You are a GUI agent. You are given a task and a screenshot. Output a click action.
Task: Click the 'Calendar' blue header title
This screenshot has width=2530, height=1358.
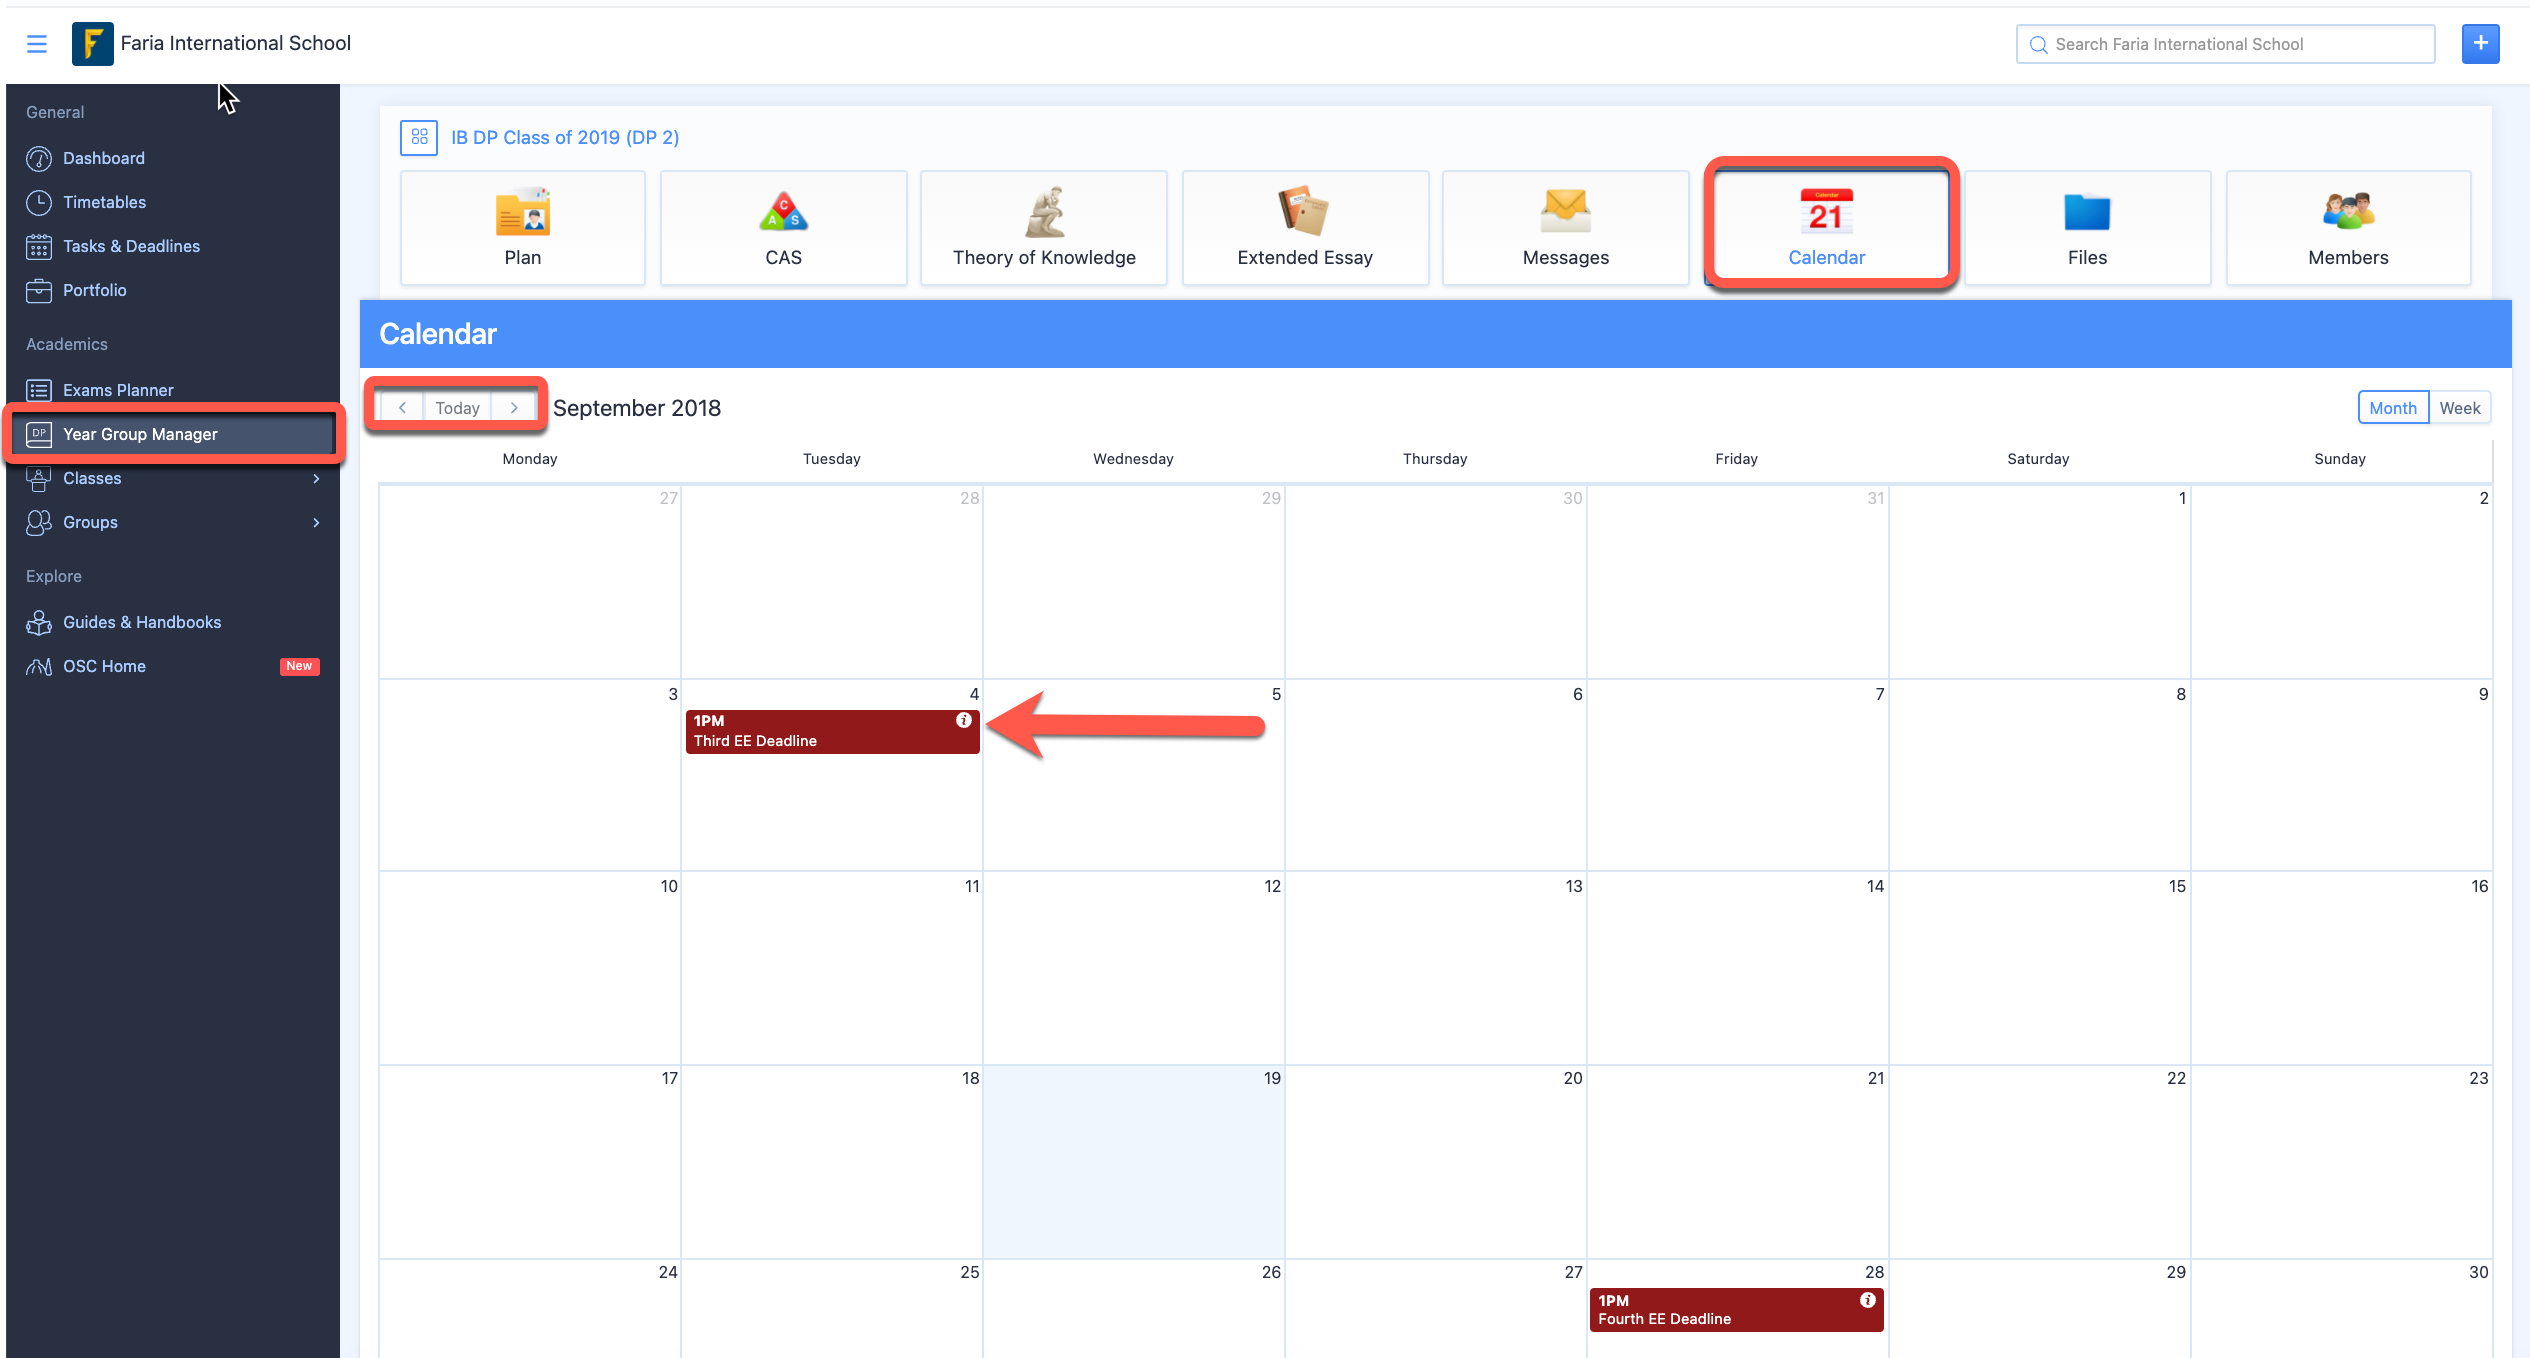[438, 334]
